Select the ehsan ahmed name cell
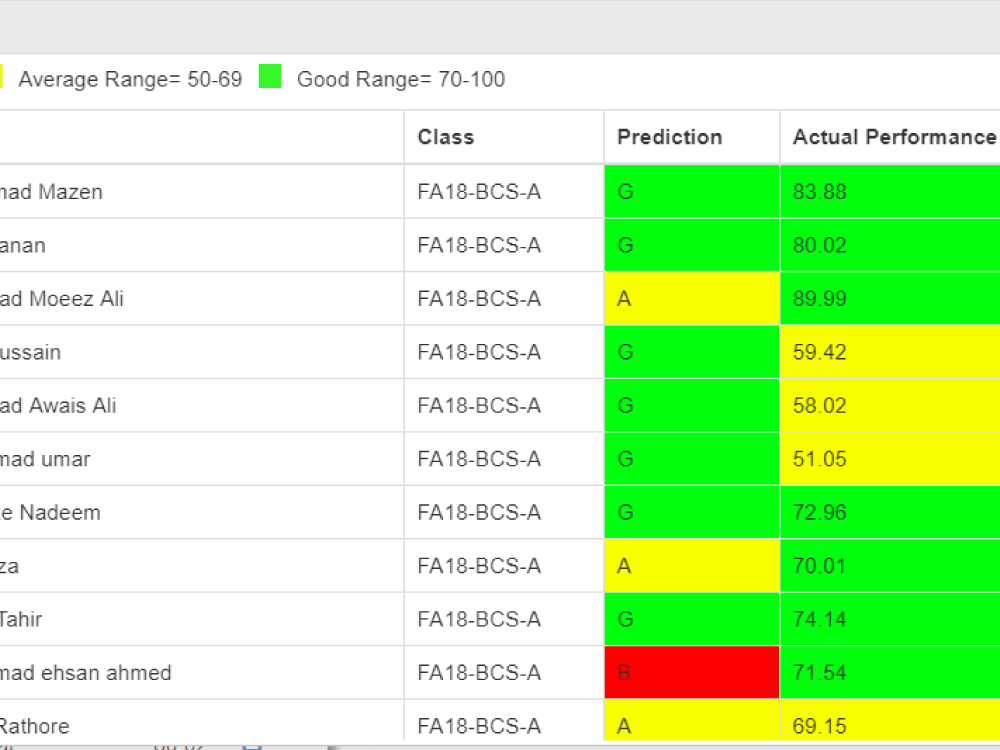1000x750 pixels. 202,673
